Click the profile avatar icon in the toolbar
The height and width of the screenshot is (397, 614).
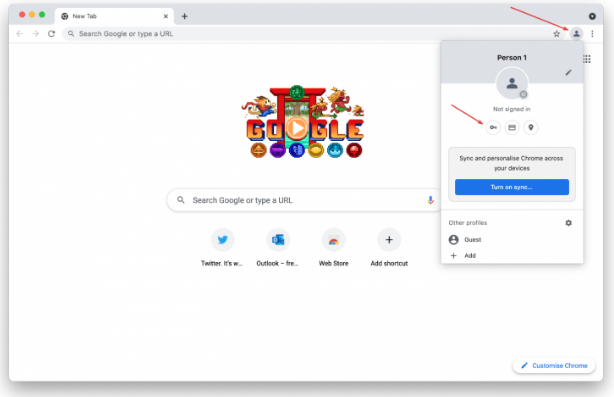coord(576,34)
